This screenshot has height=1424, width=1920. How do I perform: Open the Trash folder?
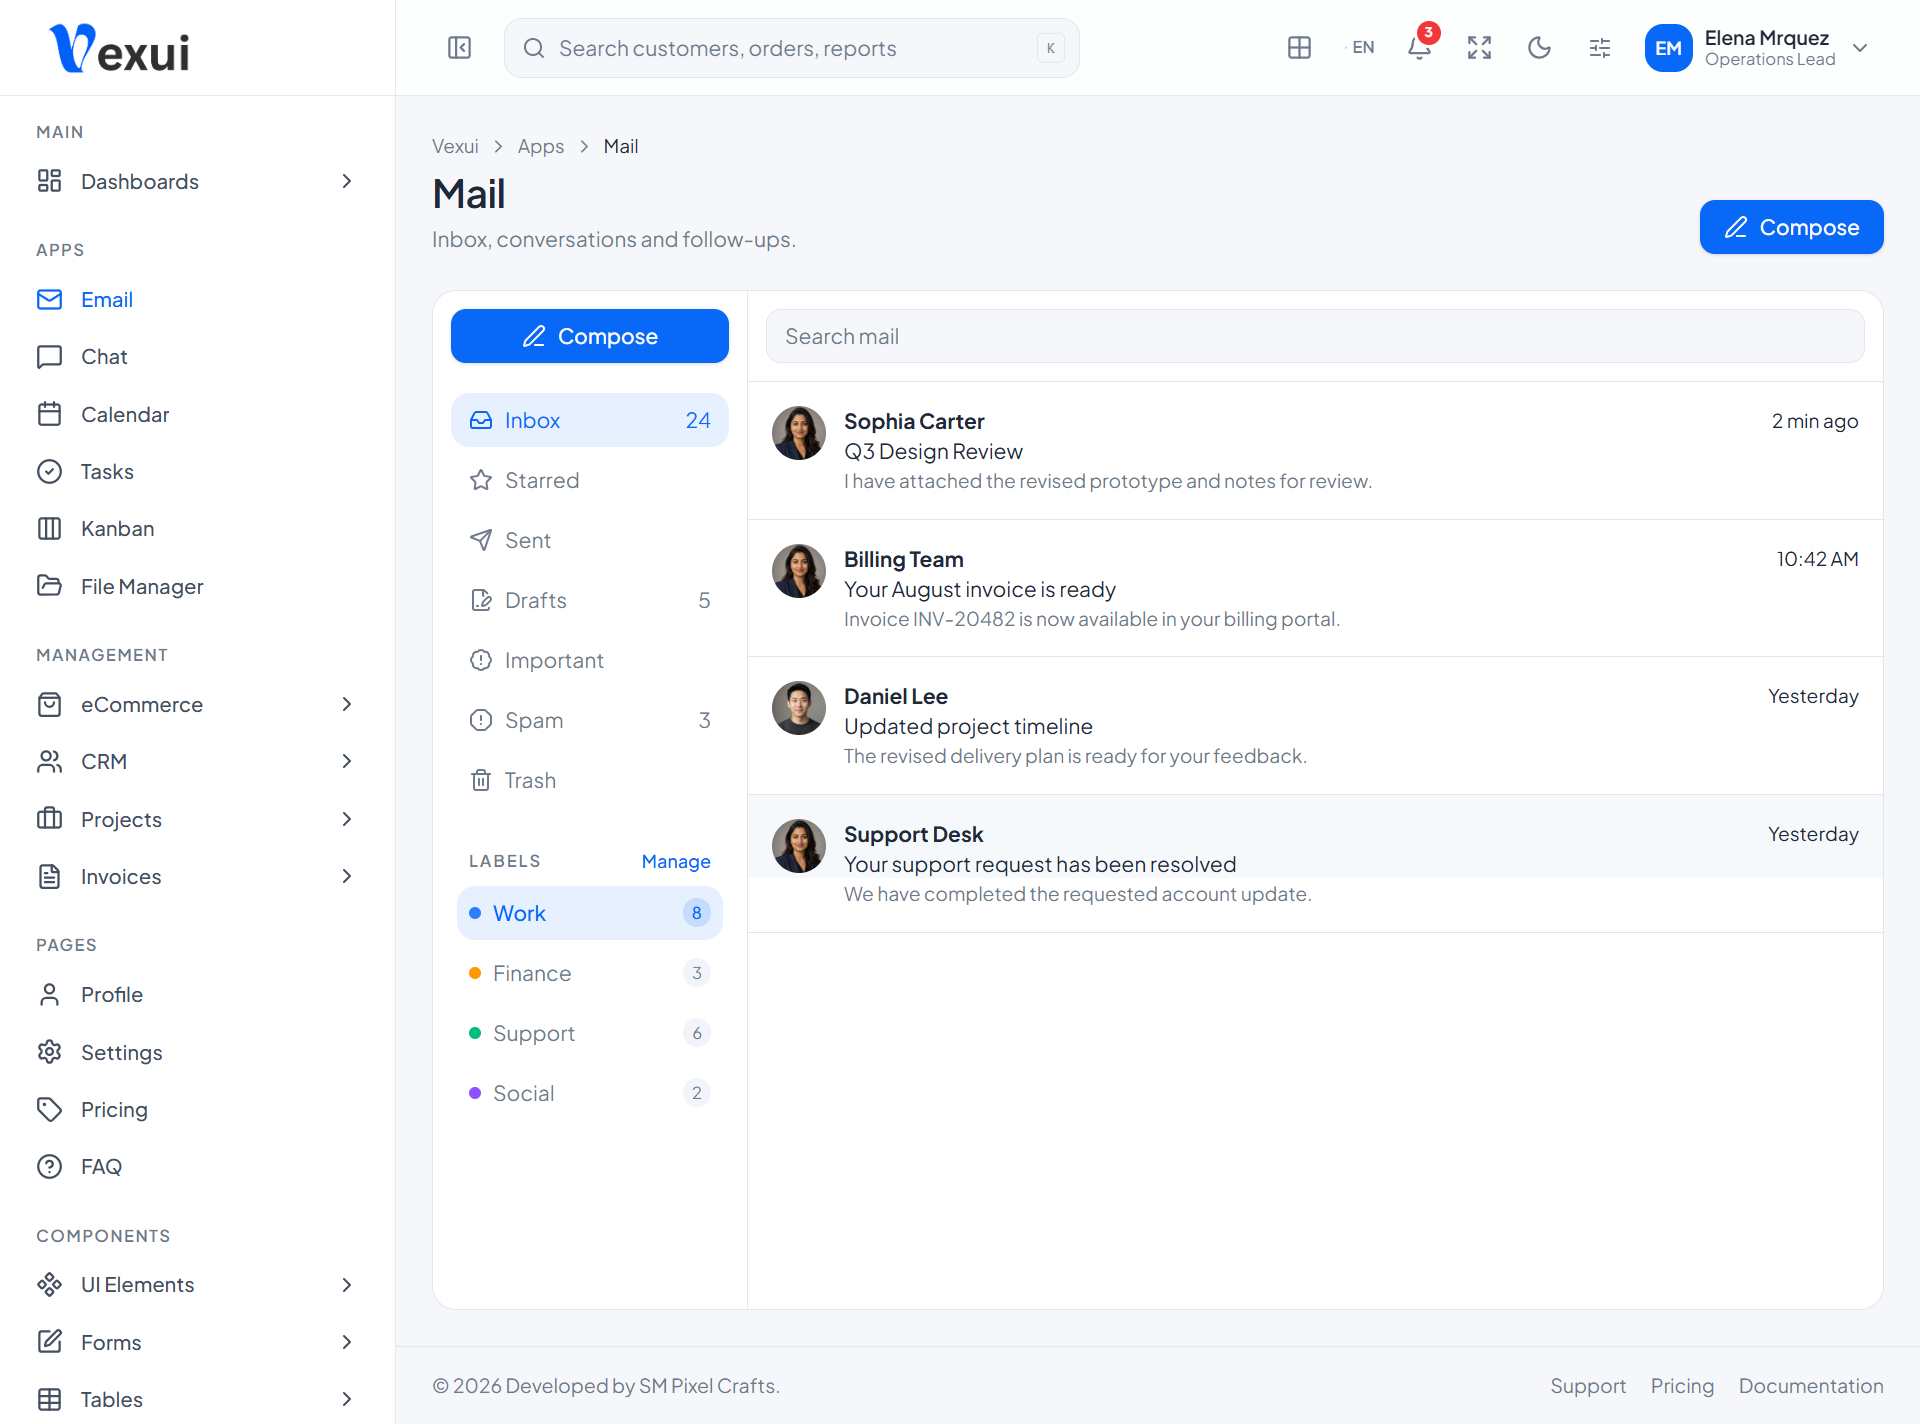(590, 780)
